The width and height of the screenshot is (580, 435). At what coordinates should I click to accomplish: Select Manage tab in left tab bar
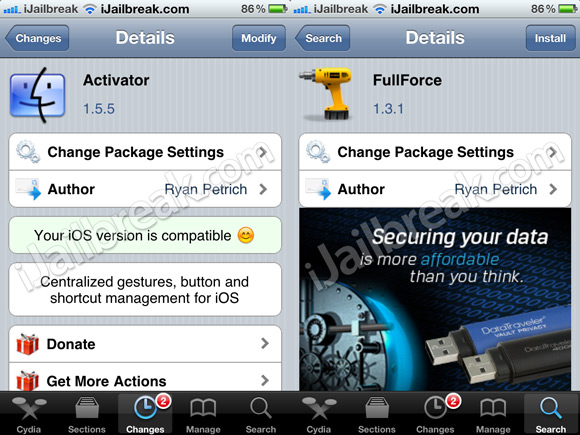click(203, 414)
